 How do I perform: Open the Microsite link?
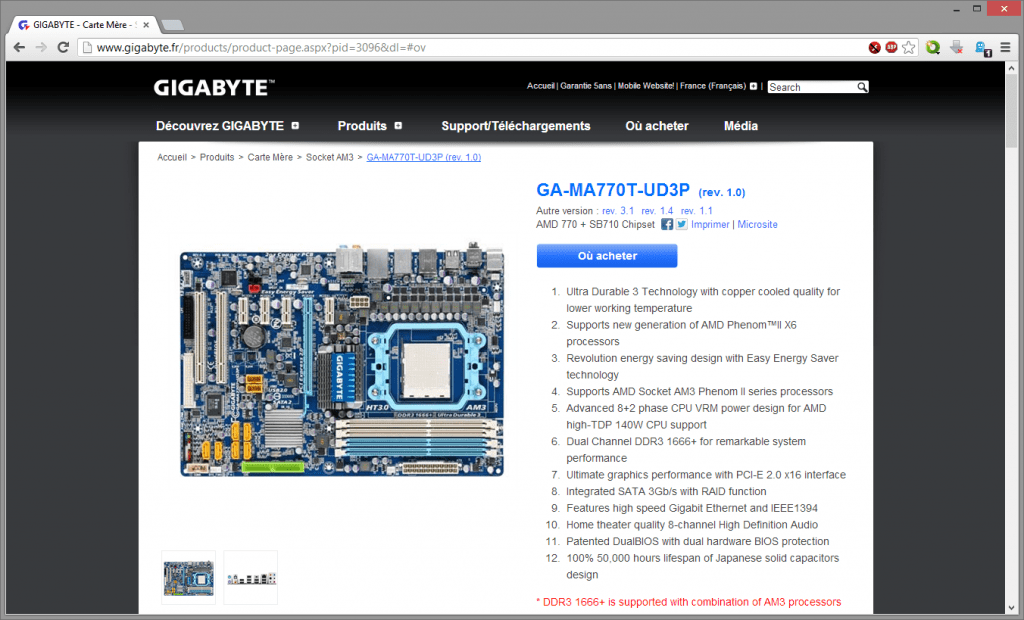tap(758, 224)
